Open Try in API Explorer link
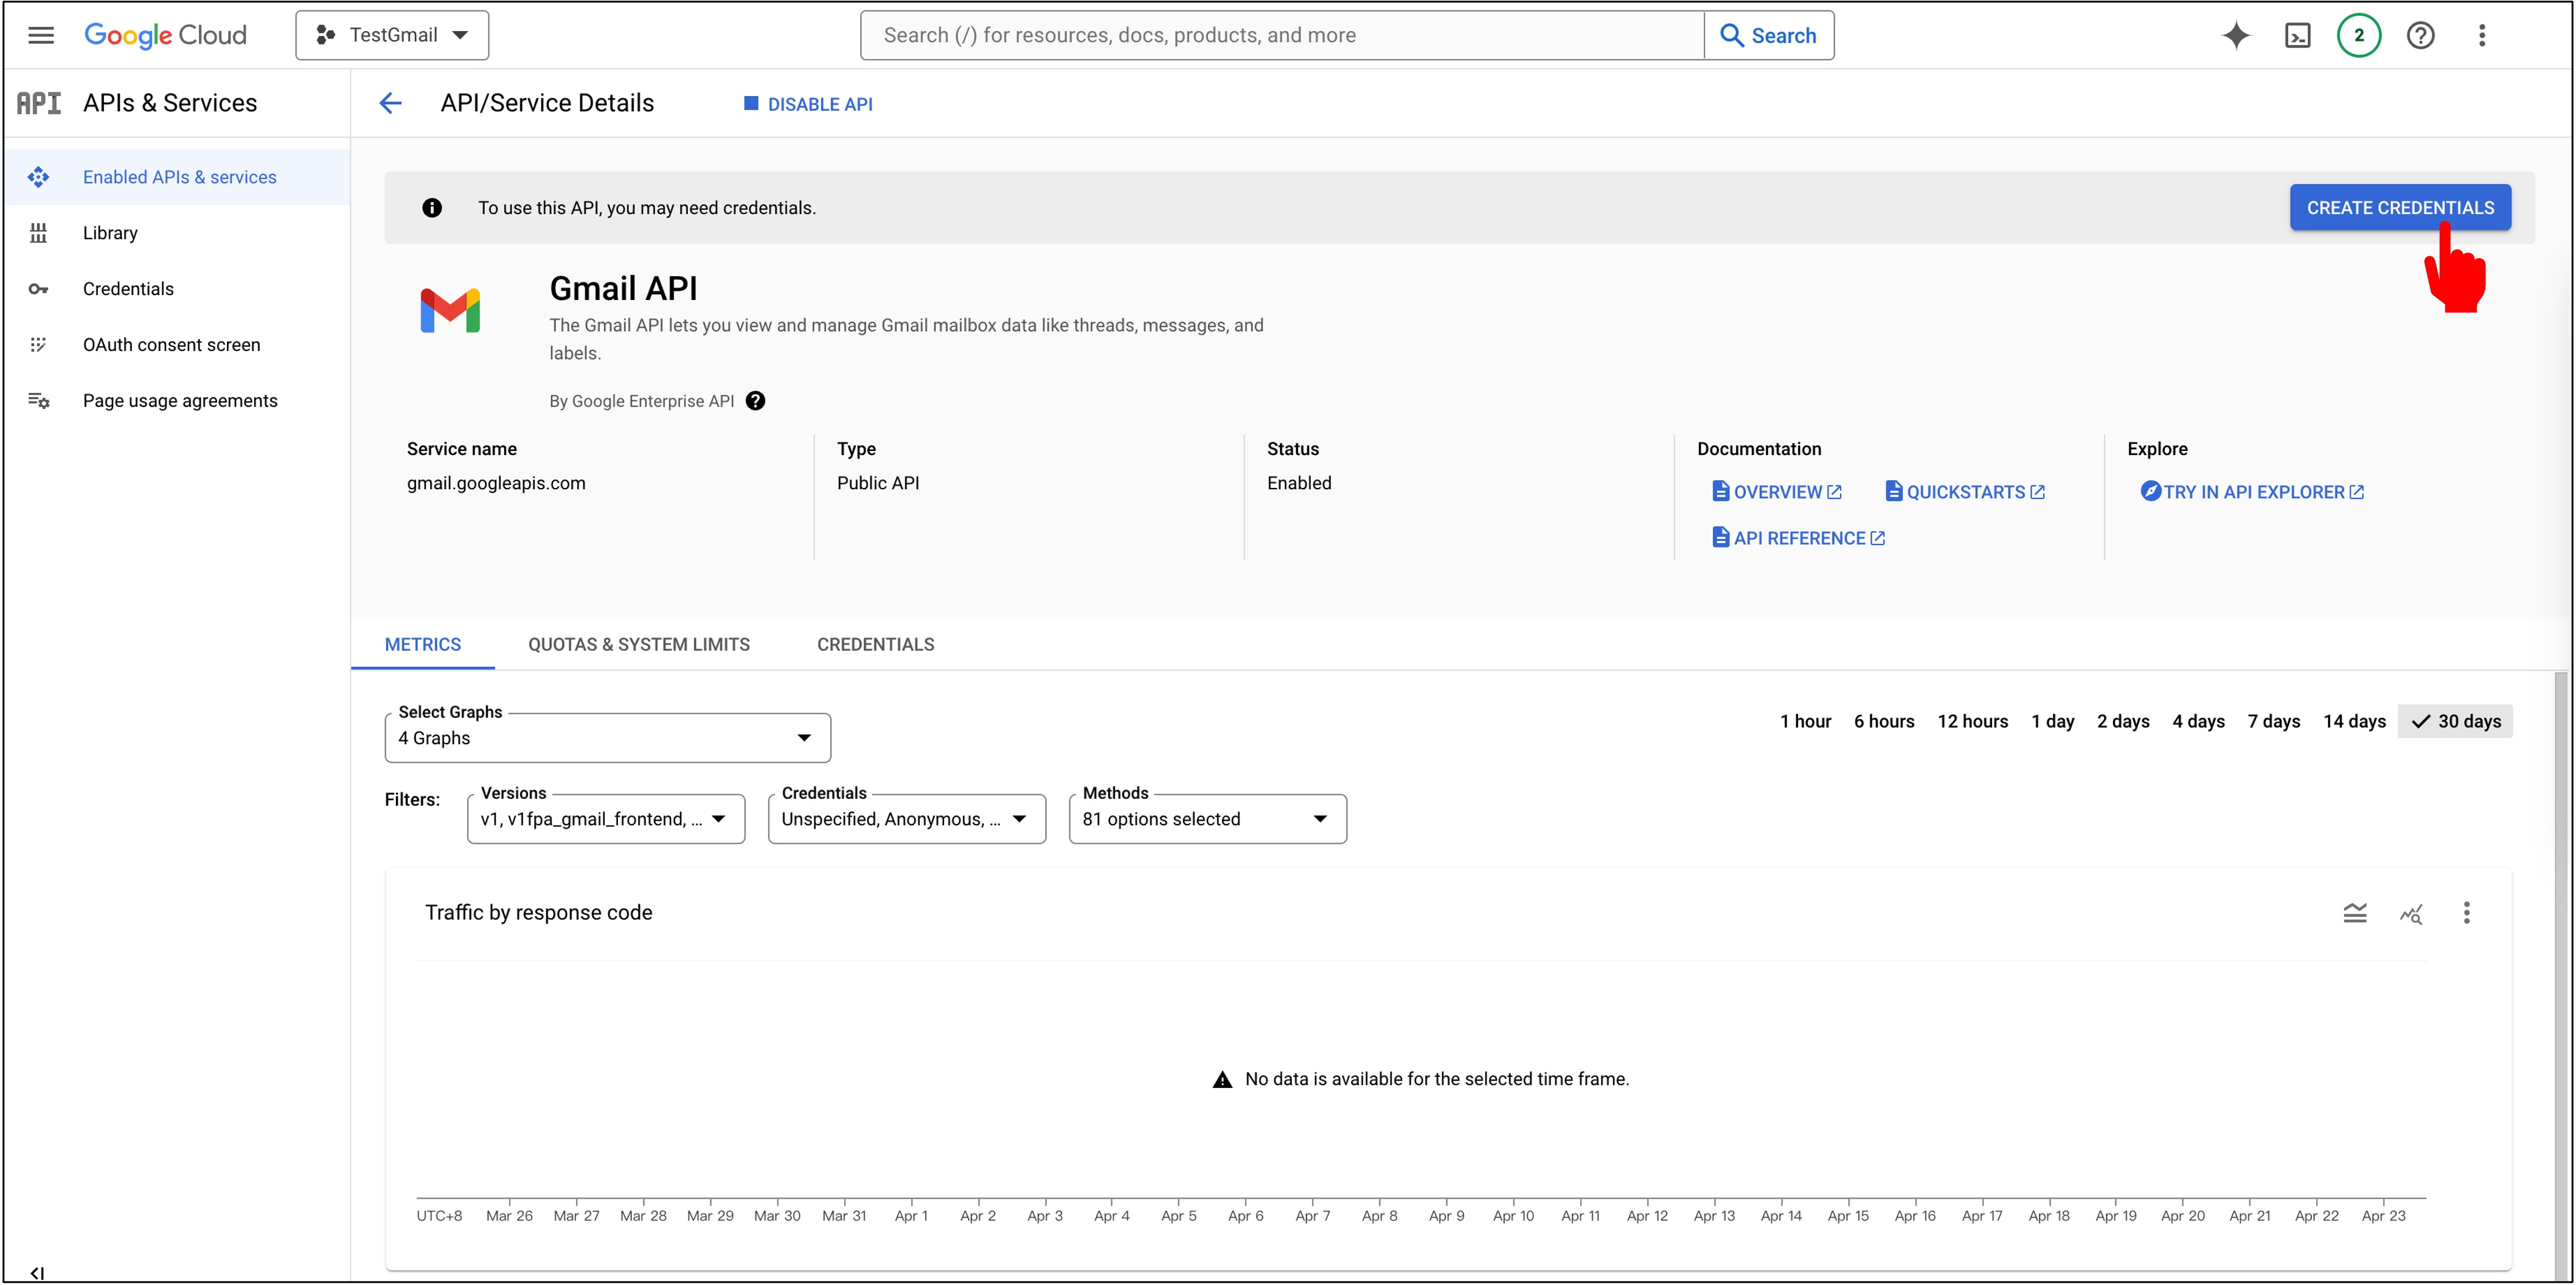This screenshot has height=1285, width=2576. click(x=2252, y=492)
